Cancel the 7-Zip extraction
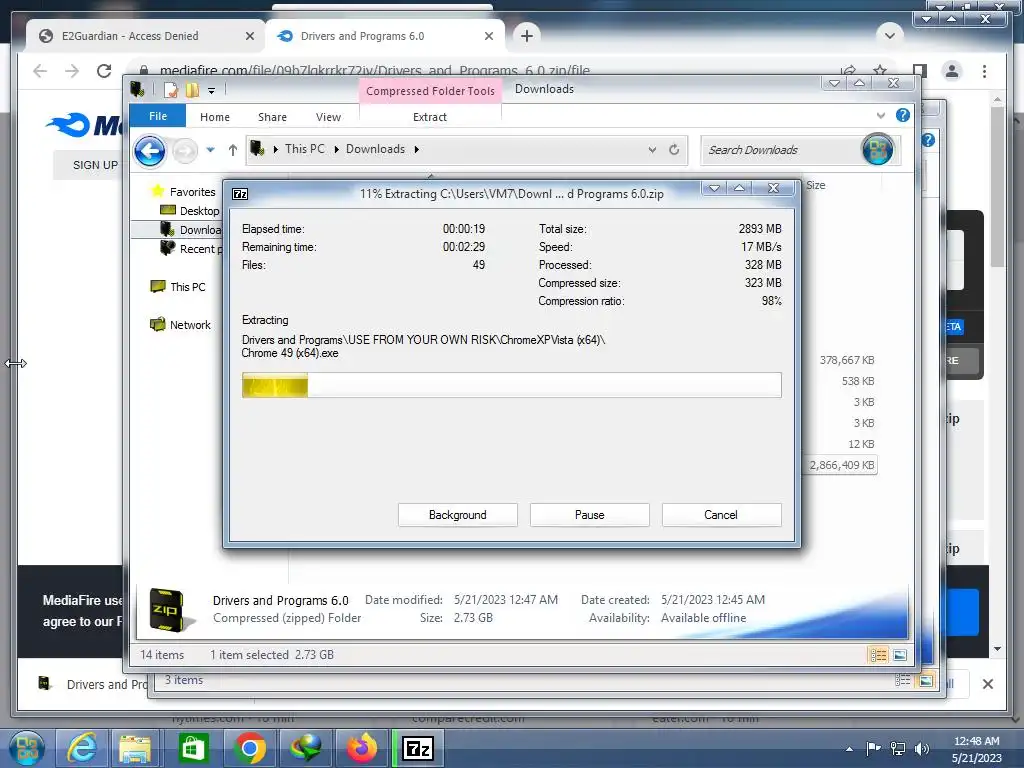The image size is (1024, 768). (x=721, y=515)
